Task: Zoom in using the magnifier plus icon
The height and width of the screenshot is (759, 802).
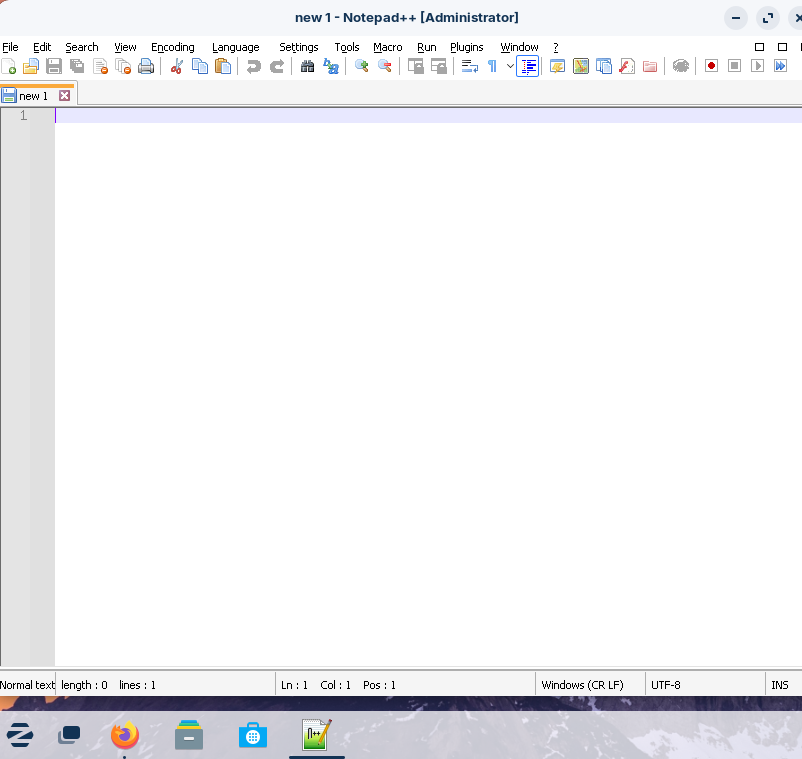Action: point(362,66)
